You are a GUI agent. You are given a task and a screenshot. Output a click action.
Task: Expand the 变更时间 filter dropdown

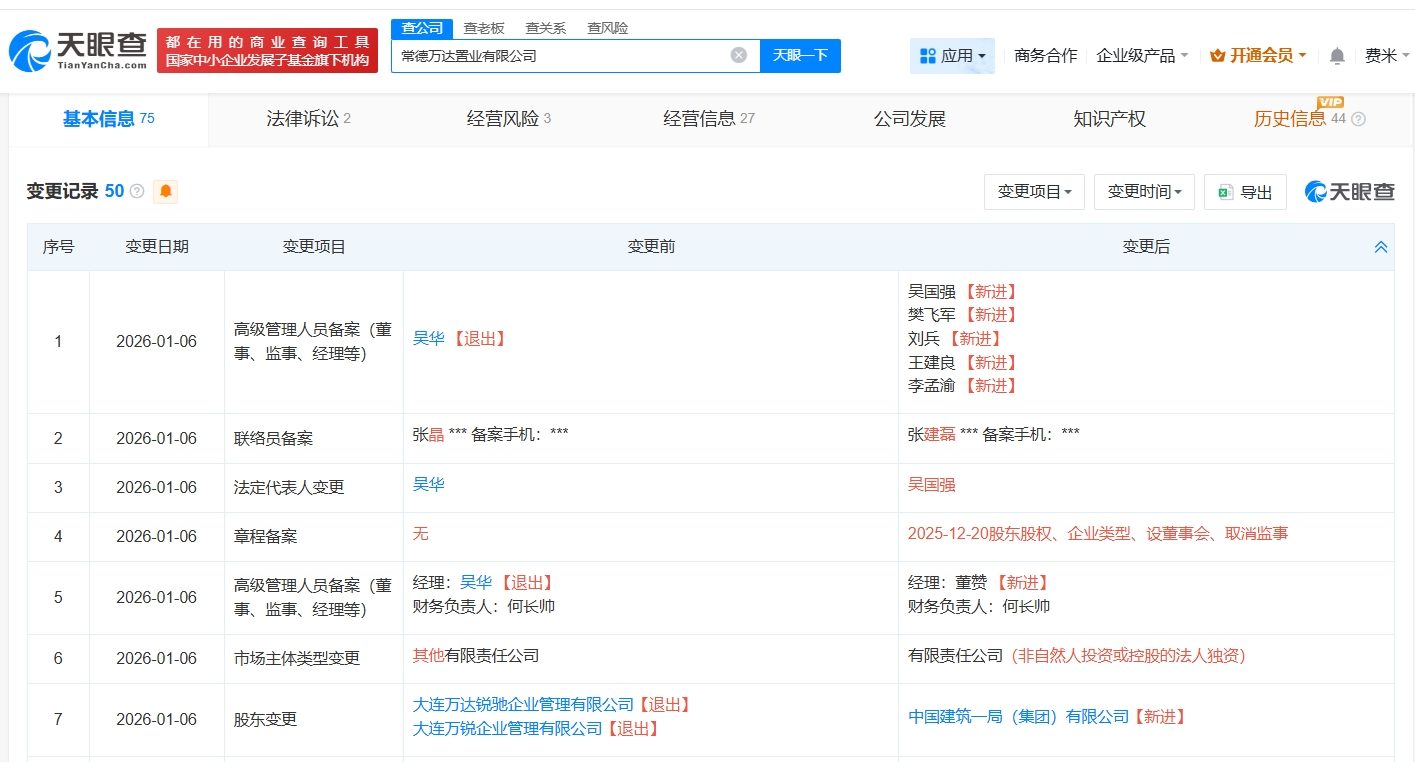(x=1144, y=192)
